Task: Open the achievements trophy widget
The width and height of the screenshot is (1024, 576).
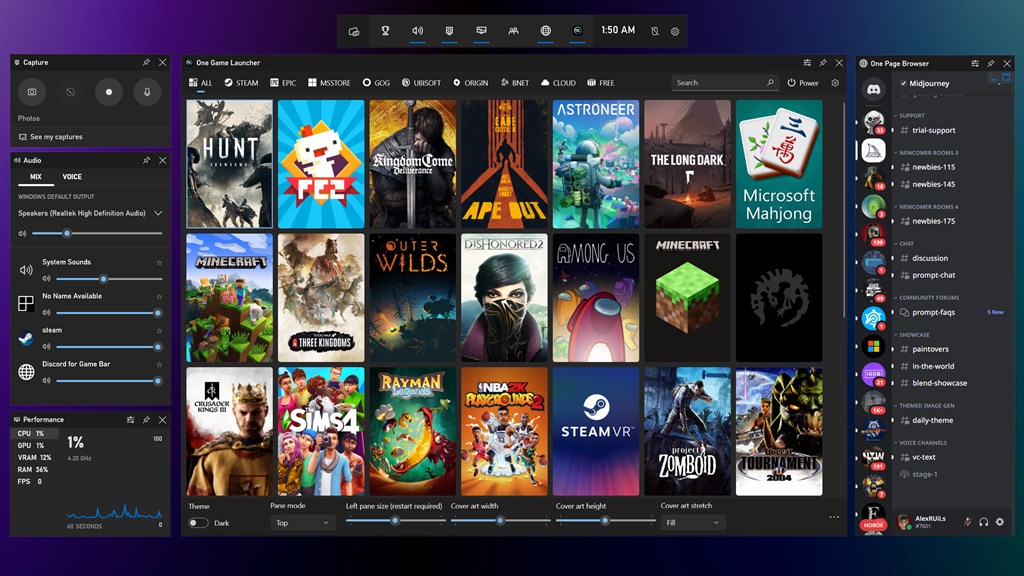Action: [385, 31]
